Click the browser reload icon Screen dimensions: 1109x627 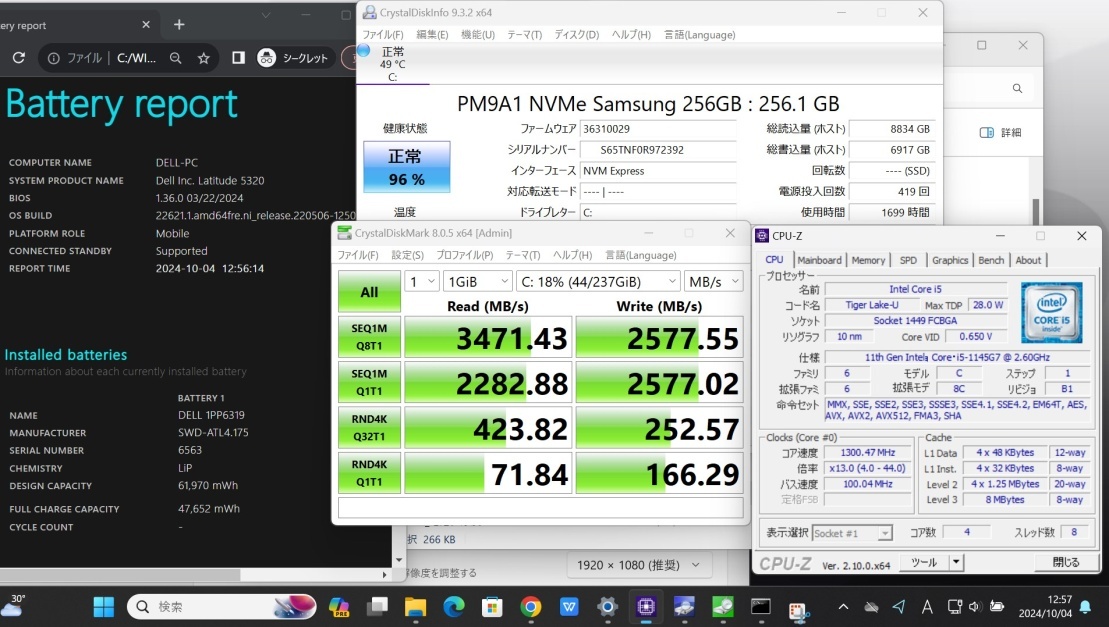18,58
